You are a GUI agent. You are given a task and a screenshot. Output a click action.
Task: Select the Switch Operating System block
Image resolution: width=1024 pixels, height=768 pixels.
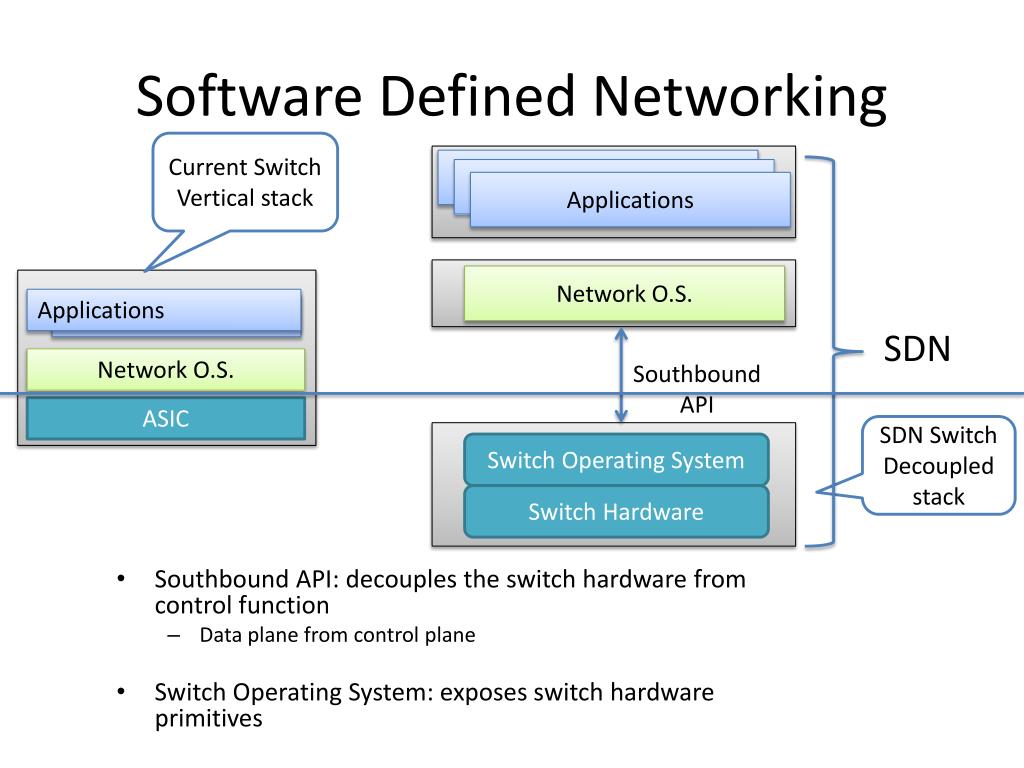click(x=616, y=460)
